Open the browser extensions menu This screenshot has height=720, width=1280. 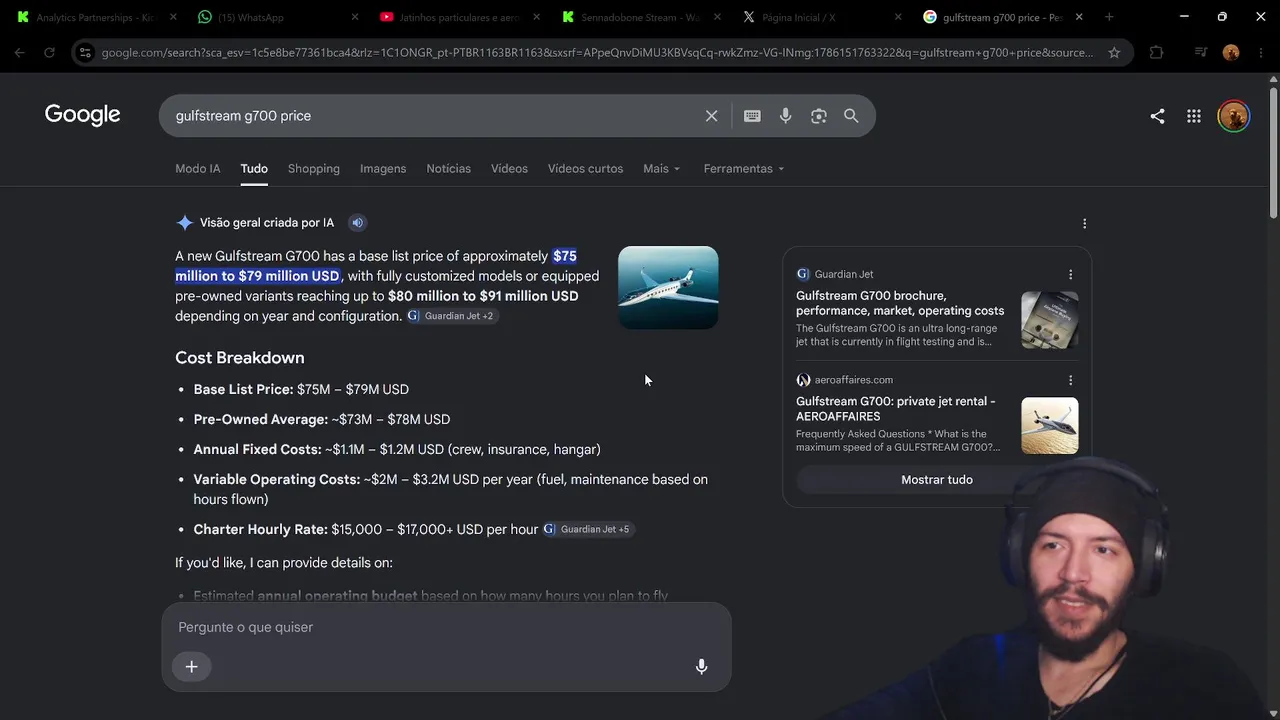click(1156, 53)
